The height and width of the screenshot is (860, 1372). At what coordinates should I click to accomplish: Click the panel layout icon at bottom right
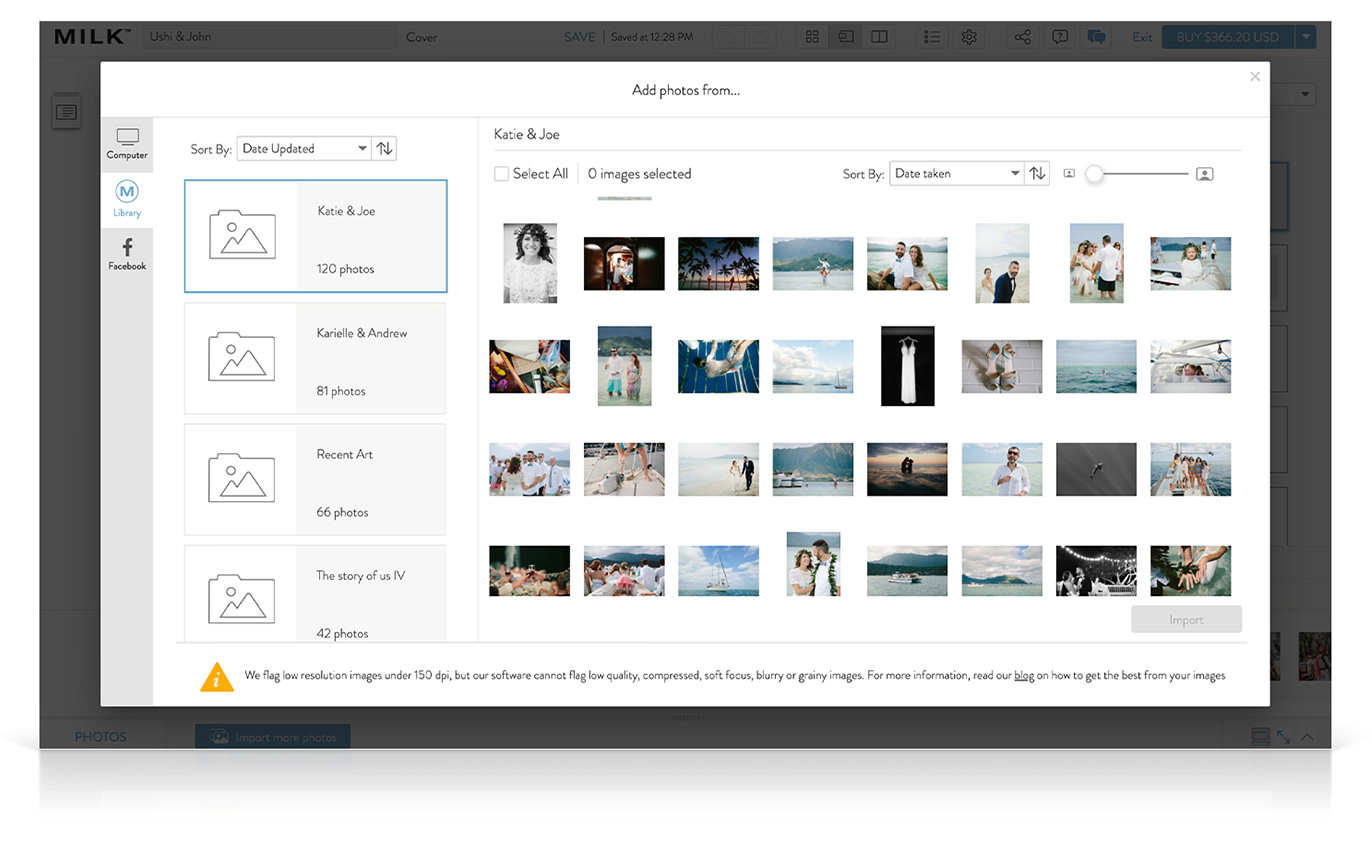1261,737
